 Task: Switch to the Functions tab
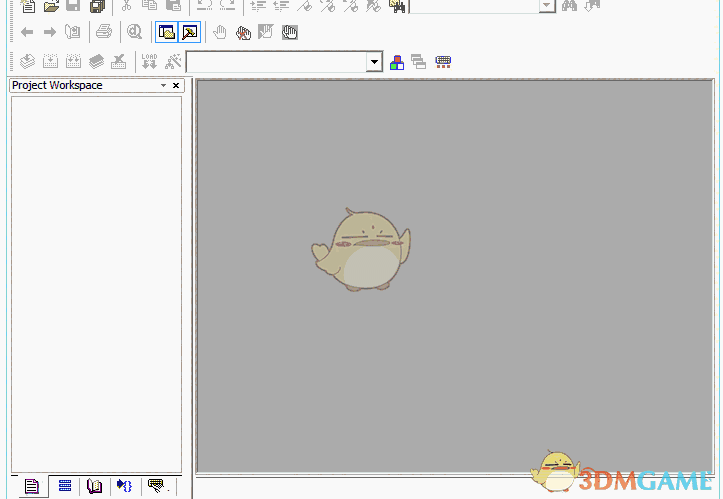pos(124,487)
